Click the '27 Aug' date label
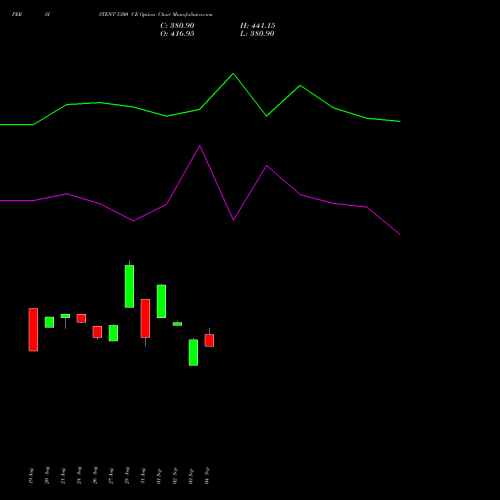This screenshot has height=500, width=500. [x=111, y=476]
